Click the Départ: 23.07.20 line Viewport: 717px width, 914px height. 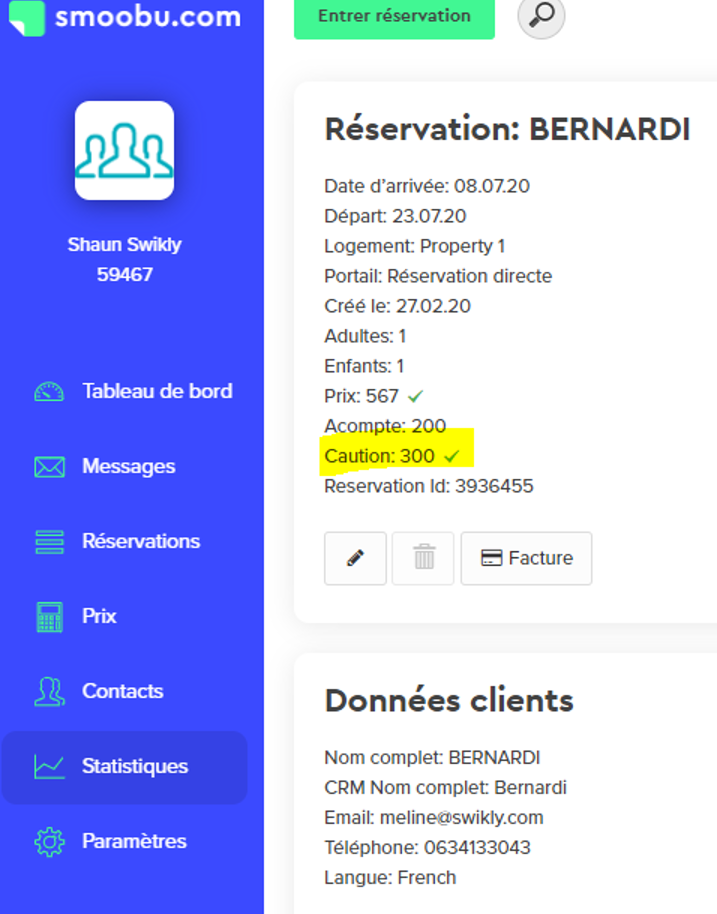(395, 216)
